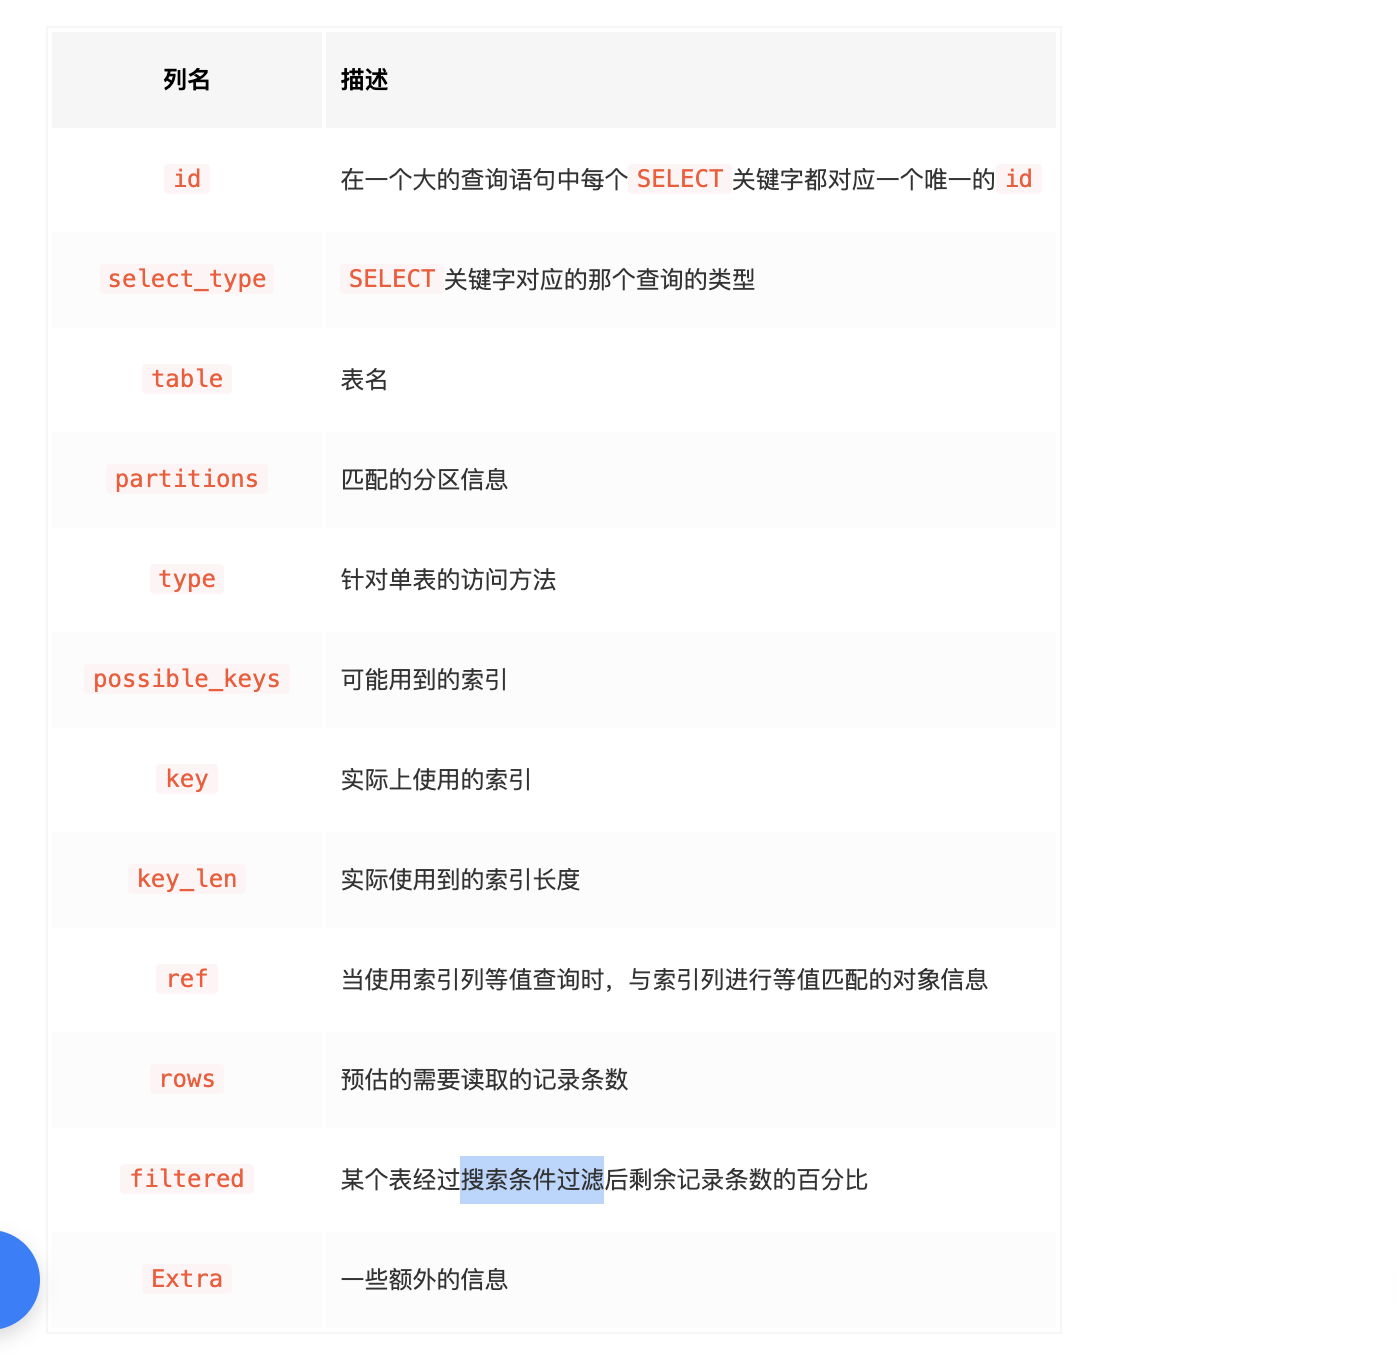Click the description '预估的需要读取的记录条数'
The height and width of the screenshot is (1360, 1396).
coord(484,1079)
